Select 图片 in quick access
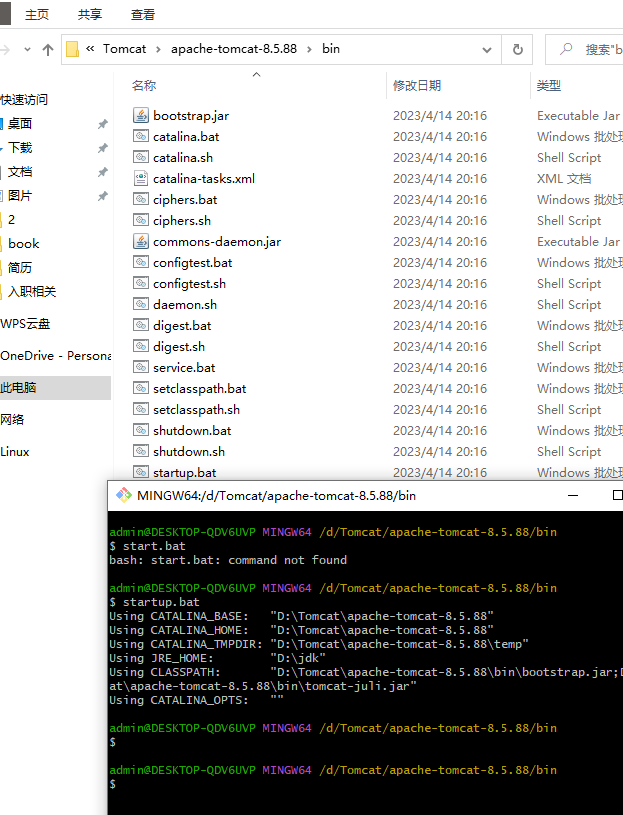Screen dimensions: 623x815 pyautogui.click(x=20, y=196)
